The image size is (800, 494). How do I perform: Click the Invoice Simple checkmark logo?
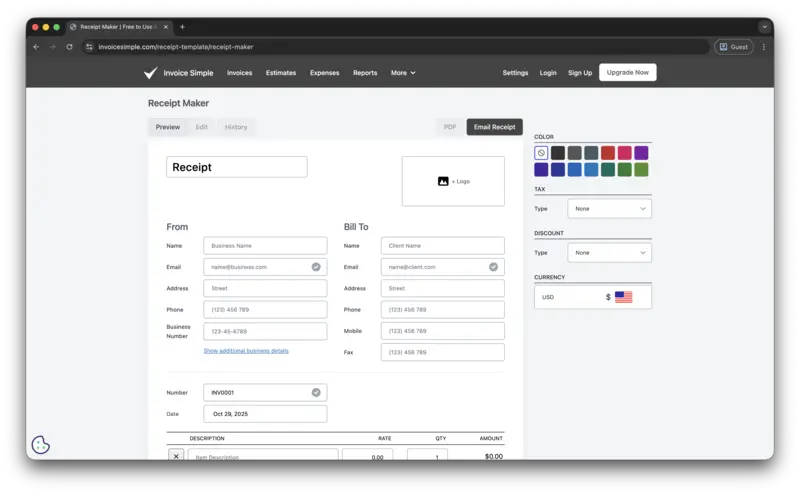point(151,73)
